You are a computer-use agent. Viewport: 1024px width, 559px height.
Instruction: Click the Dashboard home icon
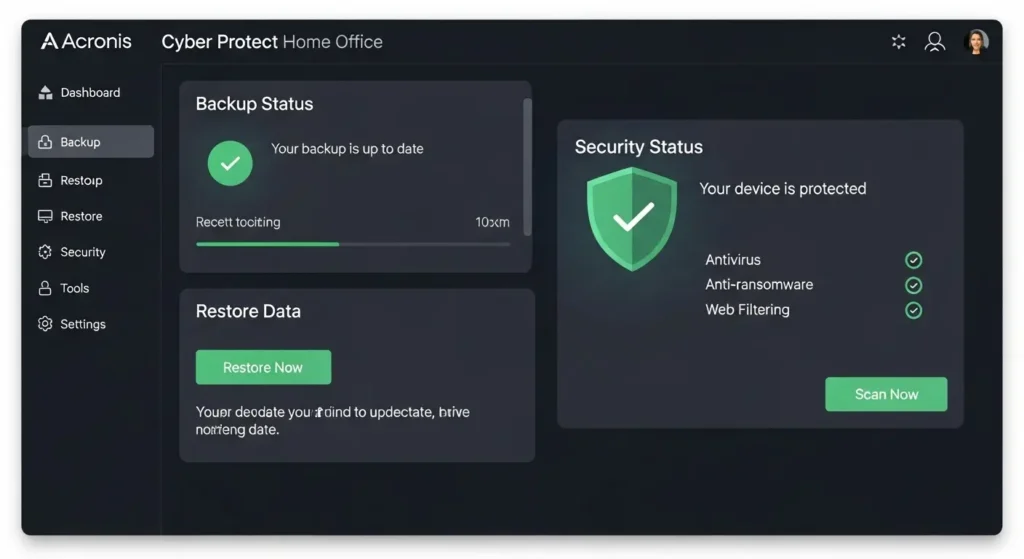pyautogui.click(x=45, y=93)
